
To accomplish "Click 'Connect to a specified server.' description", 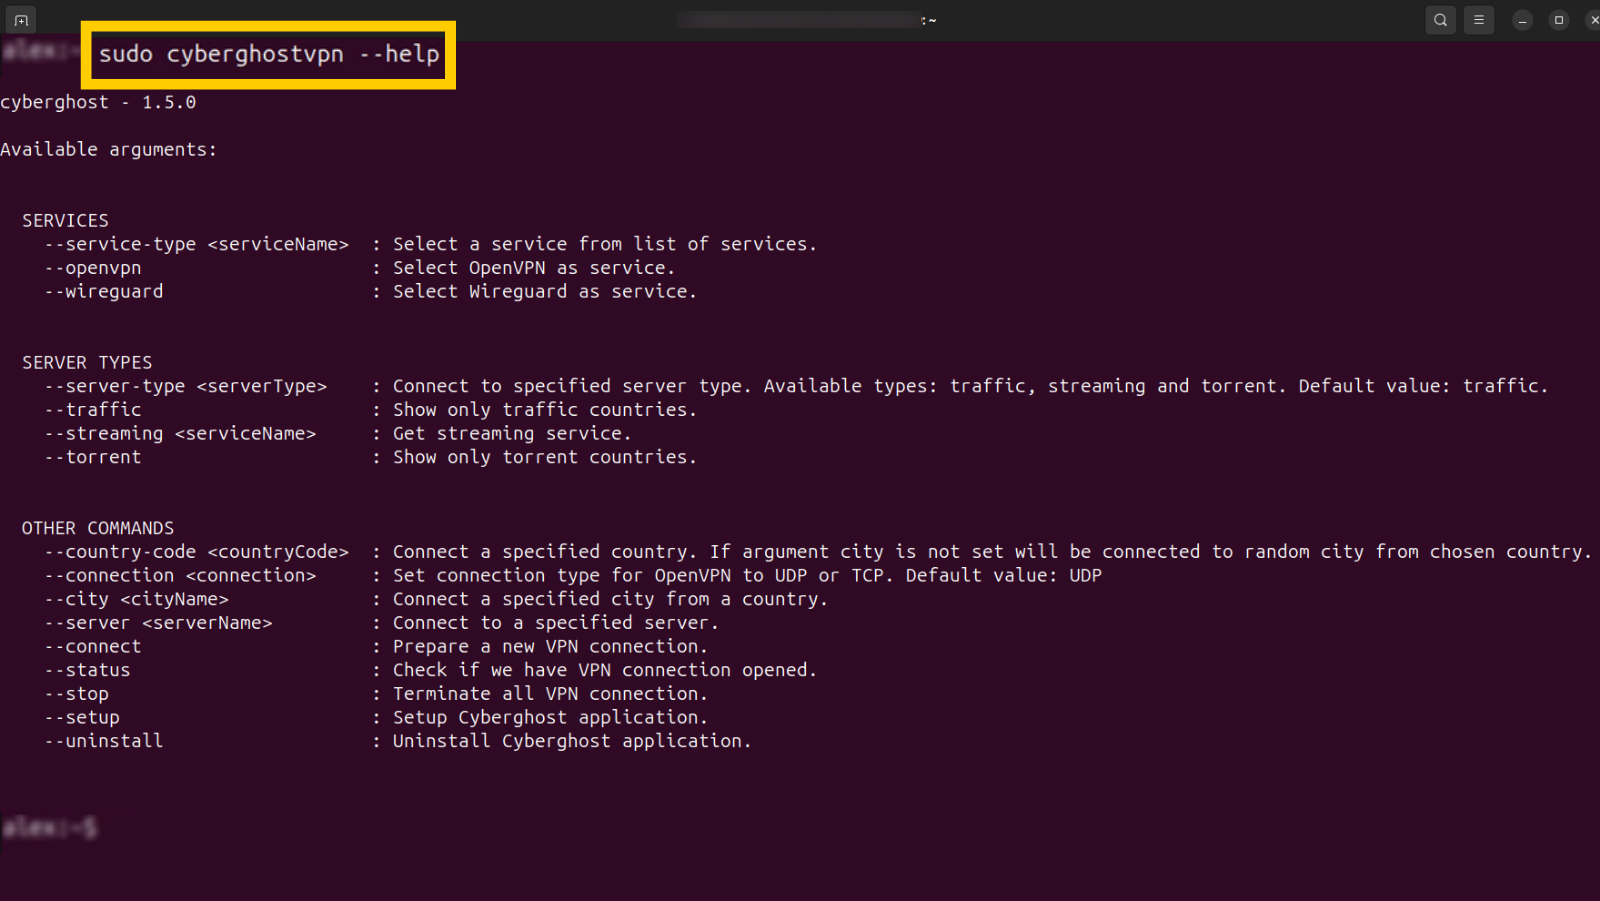I will pos(556,623).
